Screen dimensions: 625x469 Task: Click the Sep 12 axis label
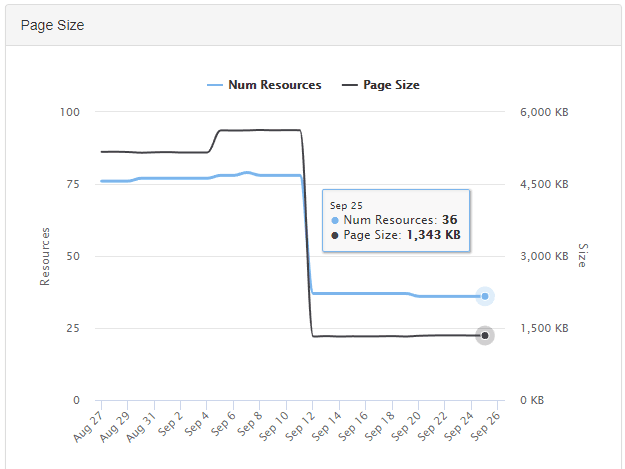coord(300,427)
